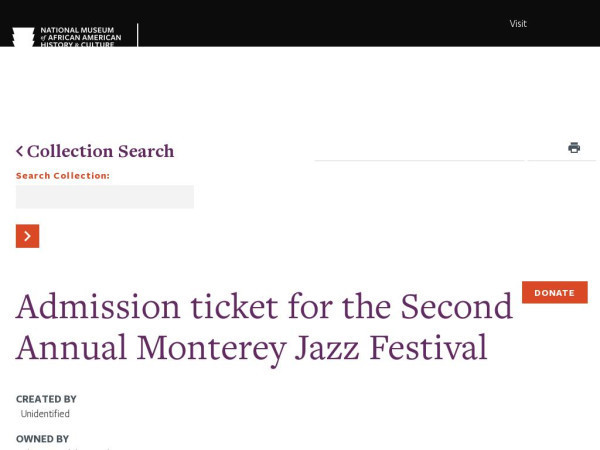
Task: Click the back chevron beside Collection Search
Action: click(20, 151)
